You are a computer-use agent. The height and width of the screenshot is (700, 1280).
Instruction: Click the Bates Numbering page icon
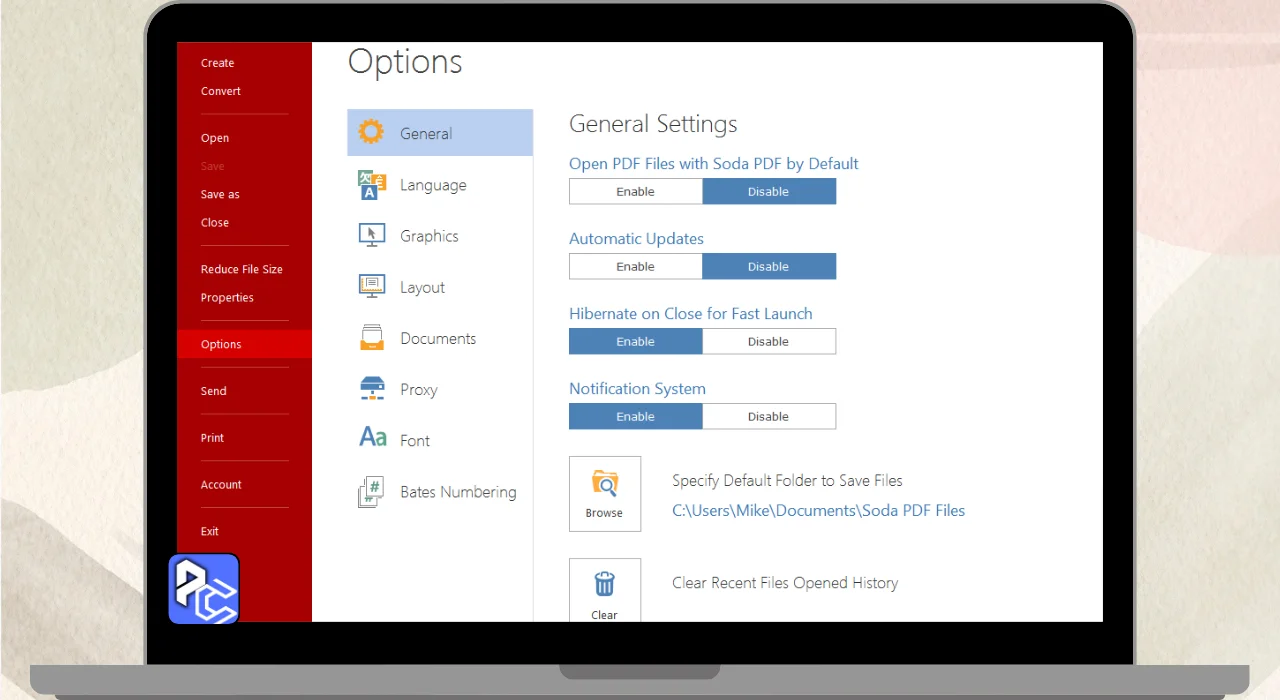[x=371, y=492]
